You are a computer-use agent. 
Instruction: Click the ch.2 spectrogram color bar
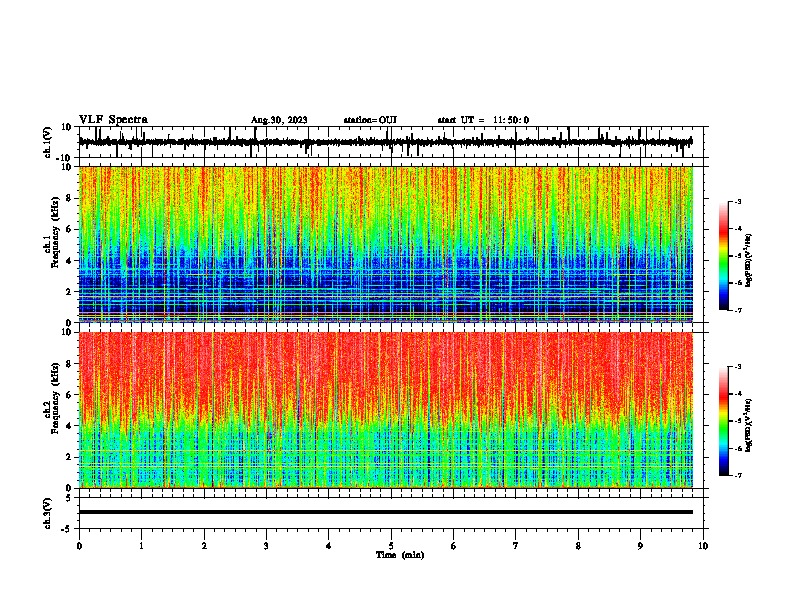[x=723, y=421]
